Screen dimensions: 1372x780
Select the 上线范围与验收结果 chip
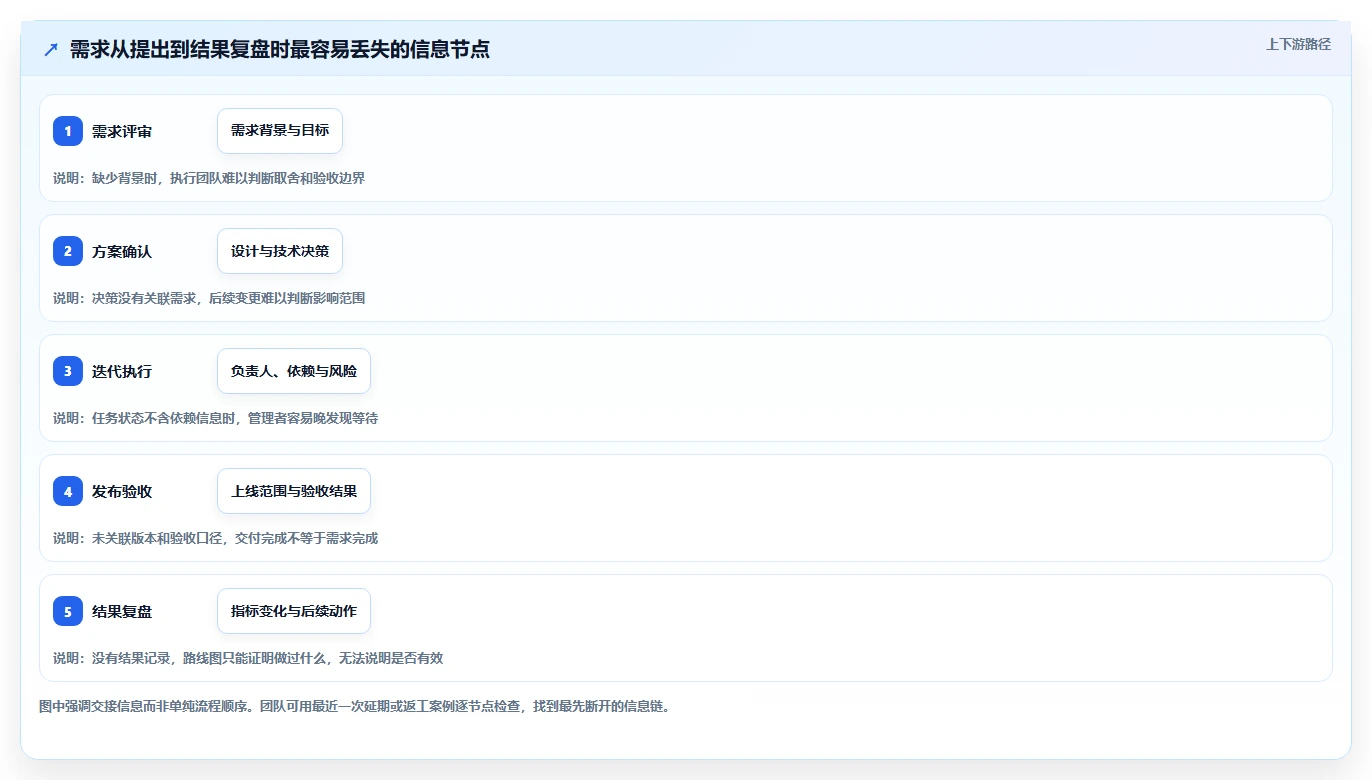click(x=294, y=491)
